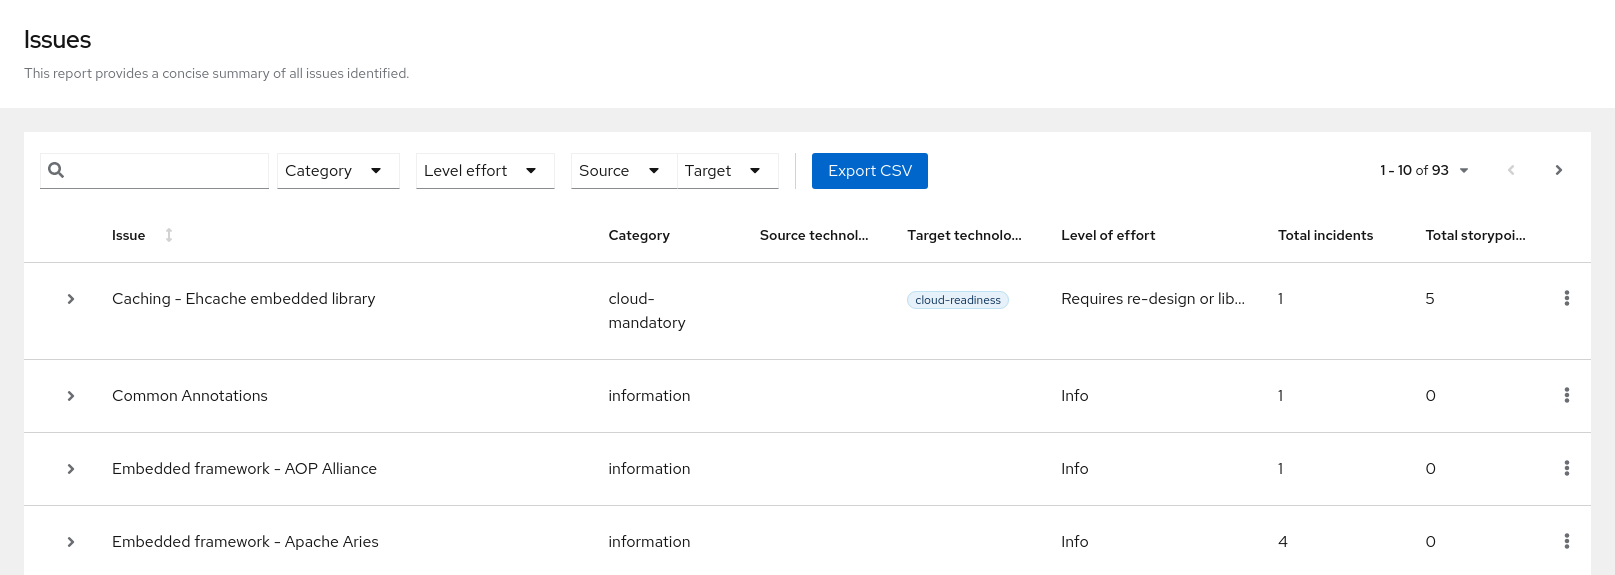Go to next page of issues
This screenshot has width=1615, height=575.
[x=1558, y=170]
